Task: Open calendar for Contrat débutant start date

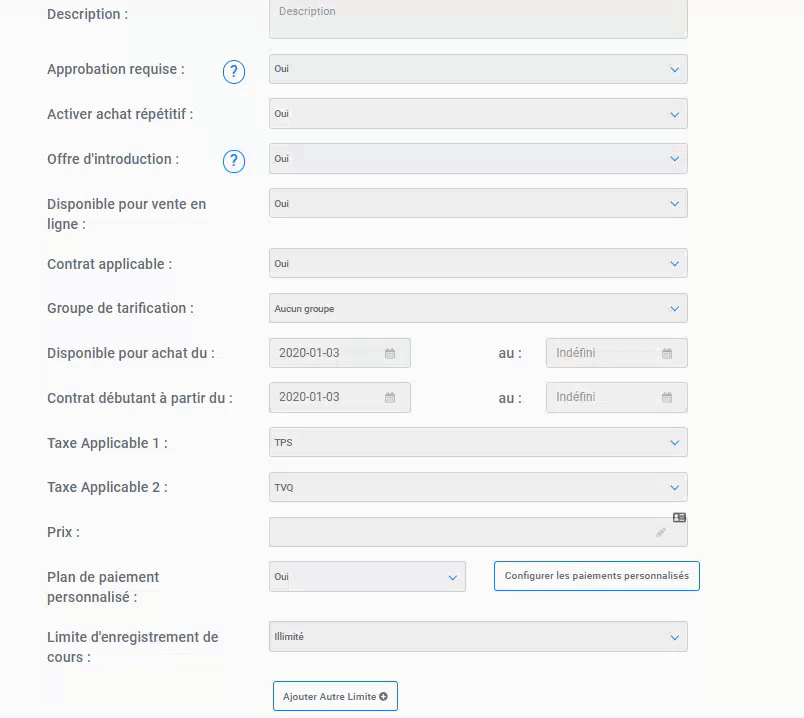Action: click(390, 397)
